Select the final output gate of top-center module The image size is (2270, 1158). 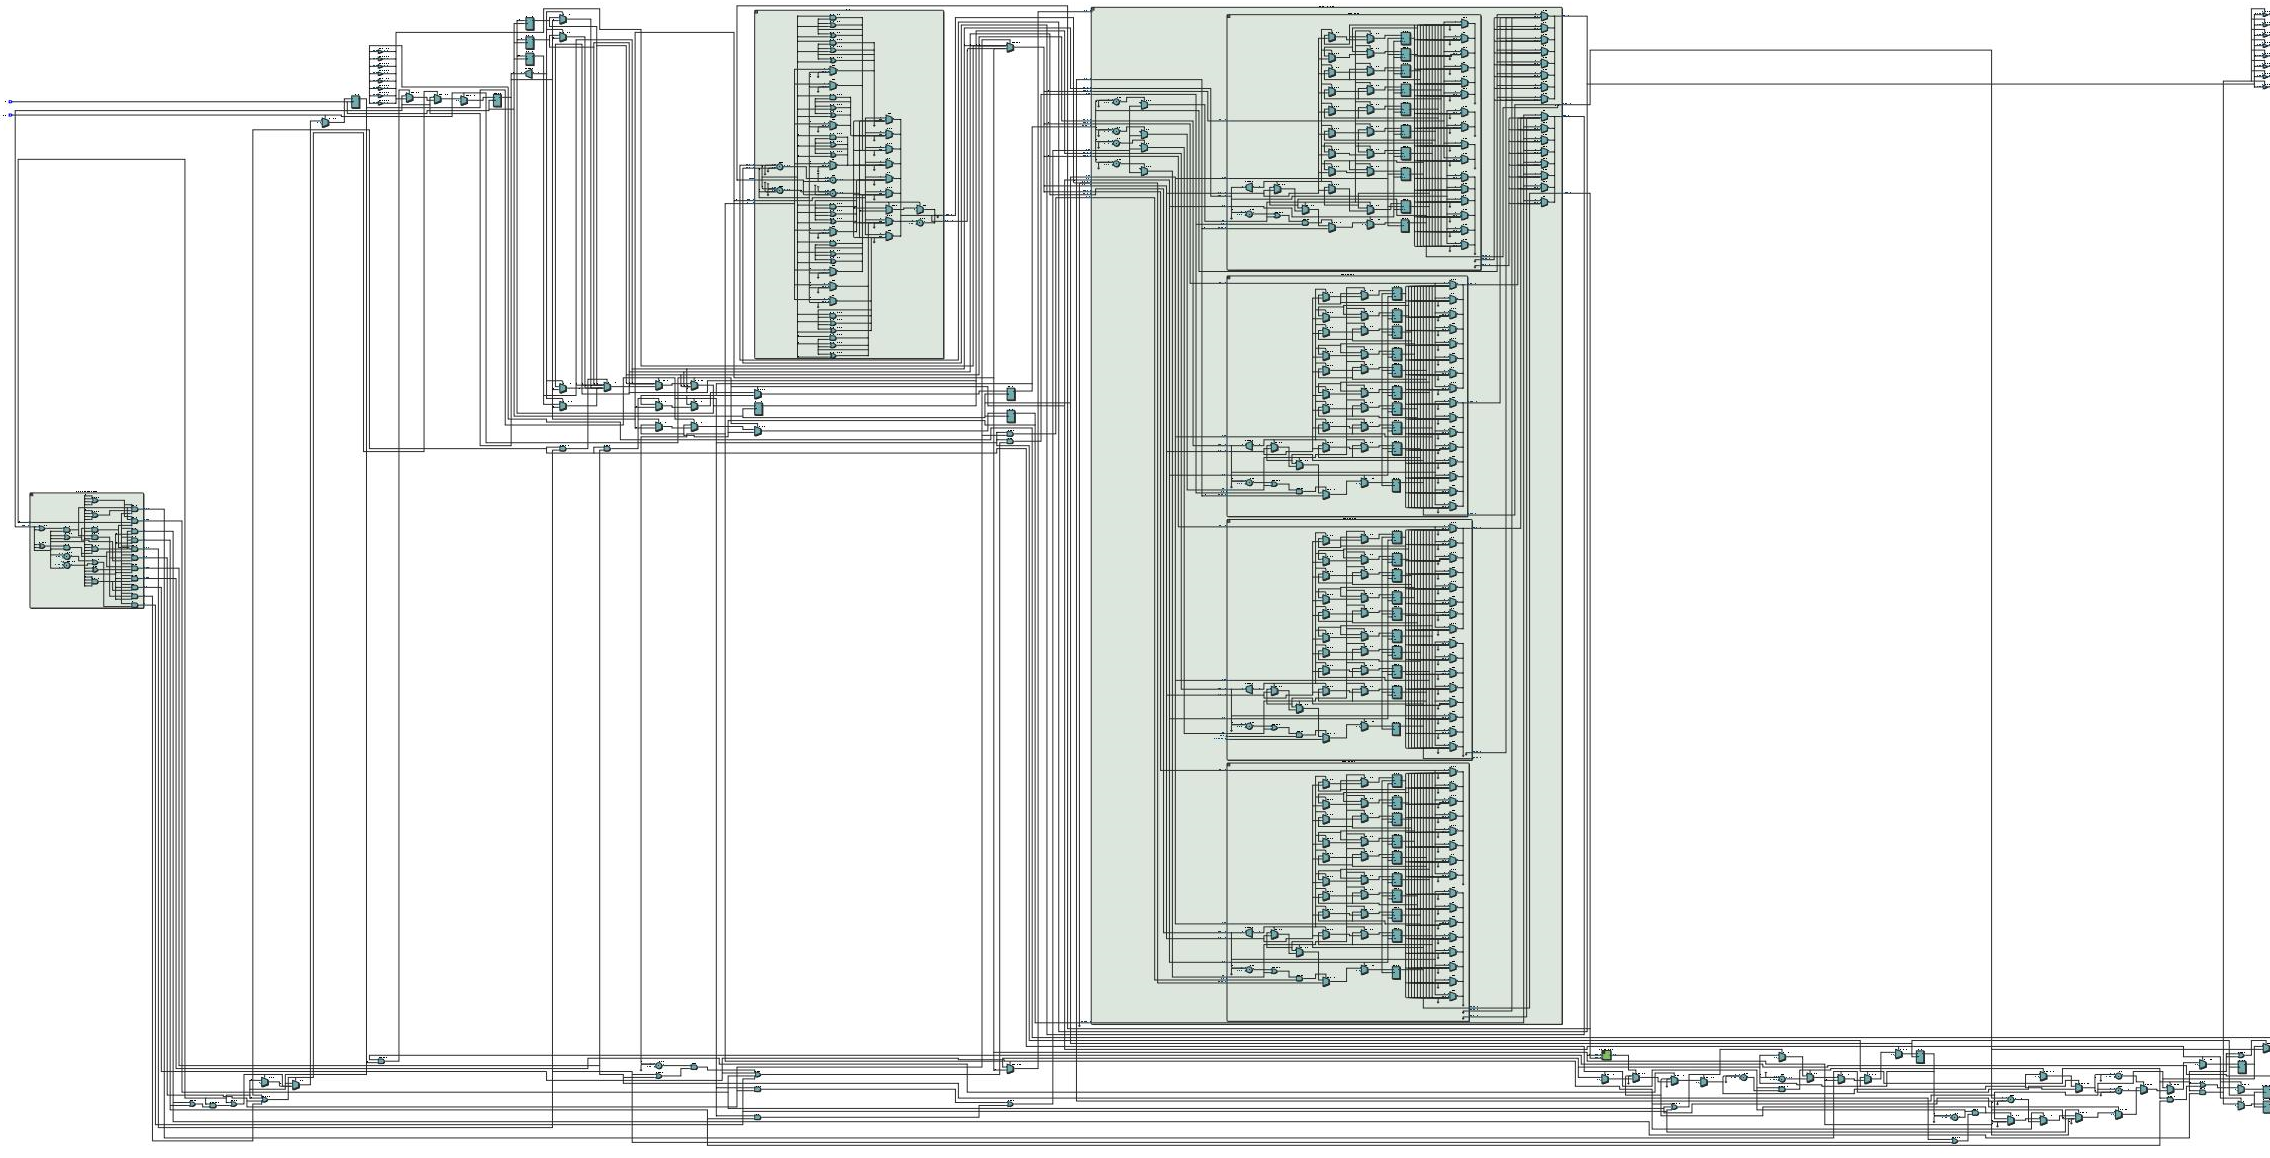920,210
